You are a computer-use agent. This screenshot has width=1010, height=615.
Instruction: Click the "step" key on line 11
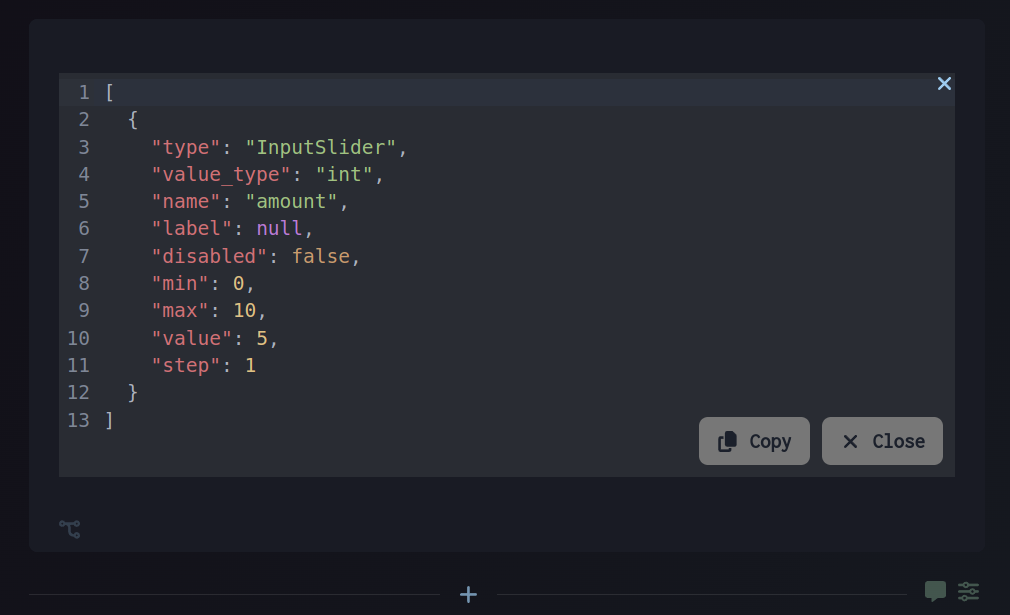coord(186,366)
